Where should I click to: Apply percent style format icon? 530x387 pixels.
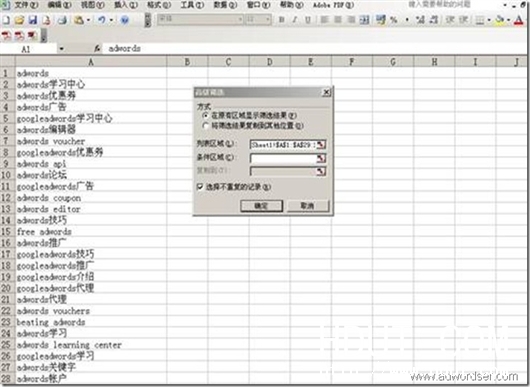(394, 20)
